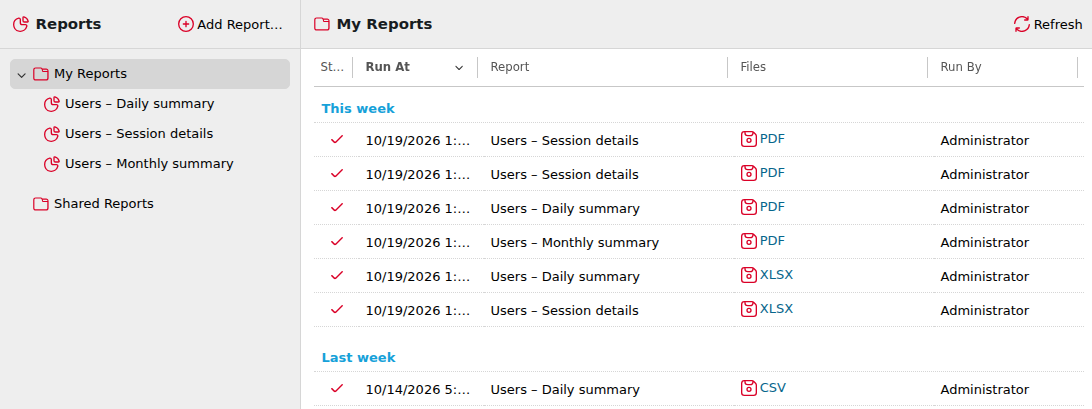Open the Add Report... dialog
The width and height of the screenshot is (1092, 409).
(x=231, y=24)
